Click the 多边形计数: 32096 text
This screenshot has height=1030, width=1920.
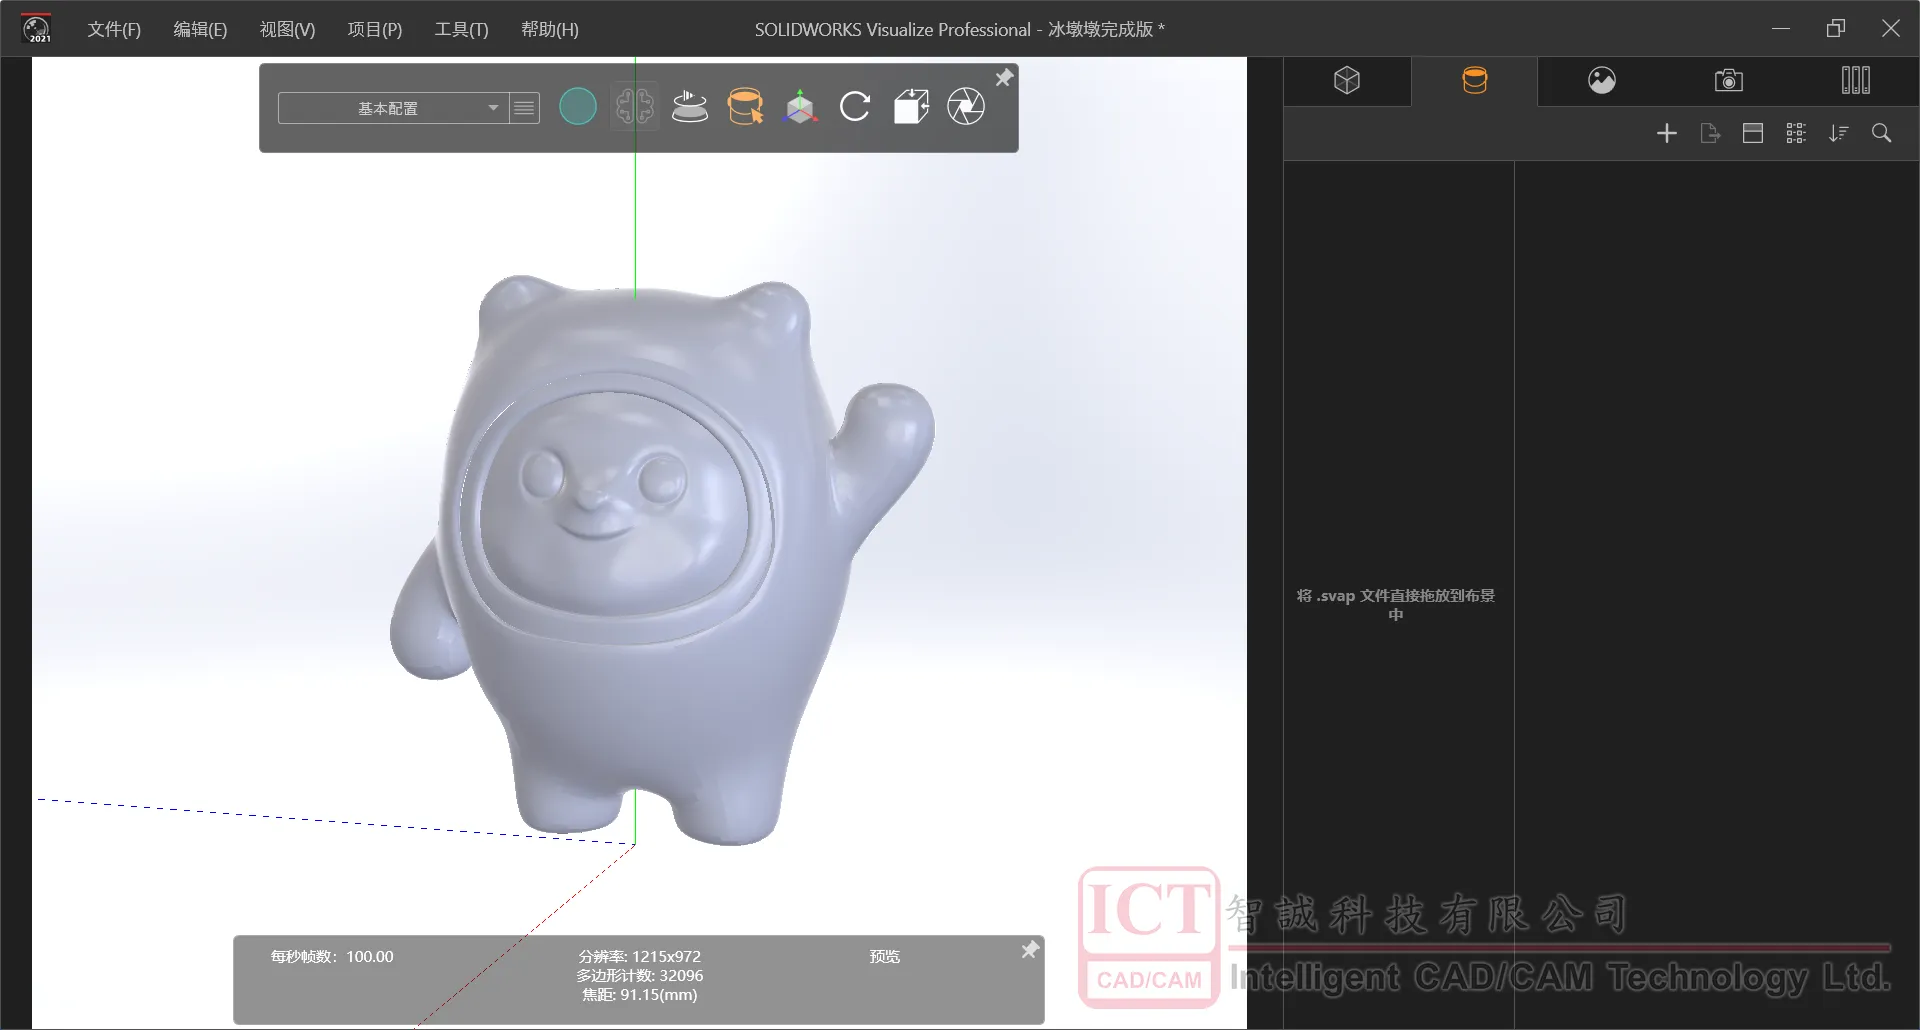click(639, 975)
